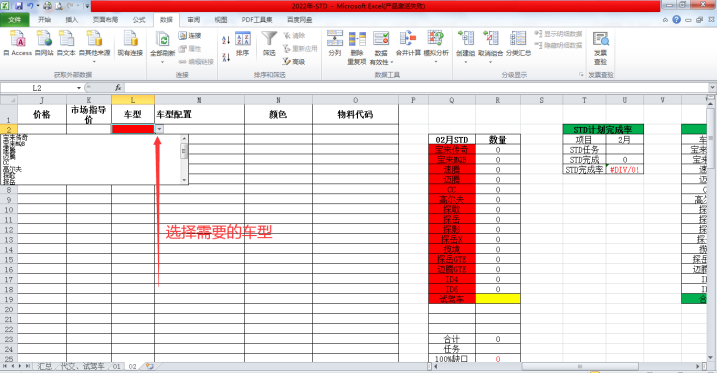The width and height of the screenshot is (718, 374).
Task: Expand the 全部刷新 dropdown arrow
Action: (x=163, y=61)
